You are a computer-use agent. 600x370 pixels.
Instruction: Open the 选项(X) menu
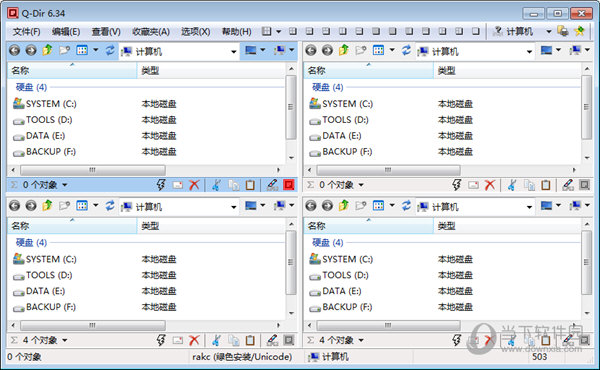(196, 31)
